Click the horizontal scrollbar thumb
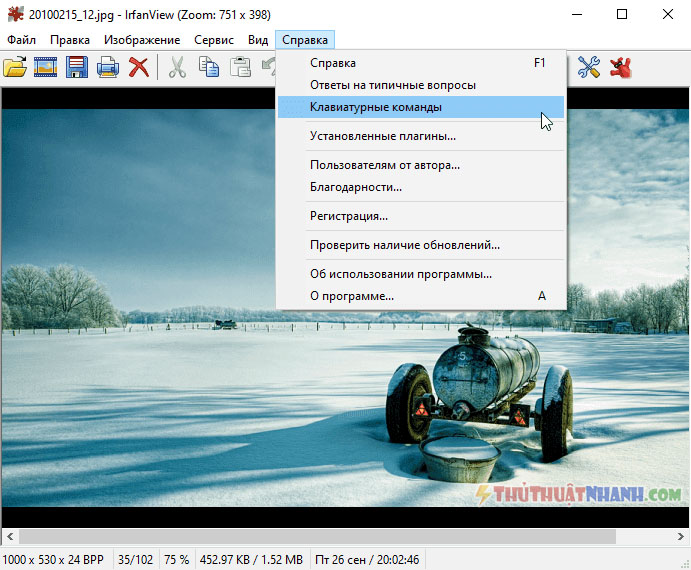Viewport: 691px width, 570px height. (x=317, y=536)
